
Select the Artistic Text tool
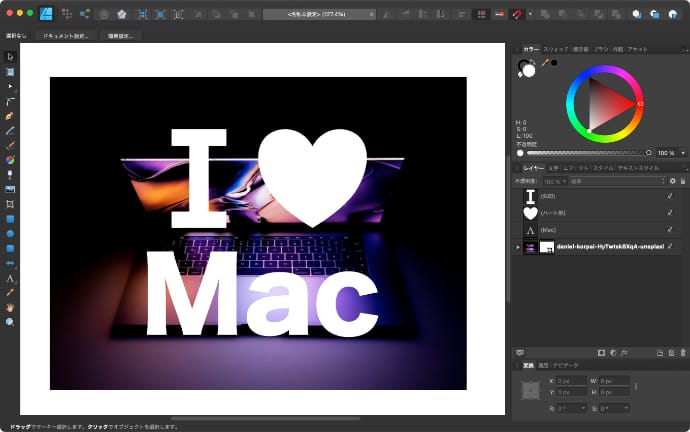point(10,278)
